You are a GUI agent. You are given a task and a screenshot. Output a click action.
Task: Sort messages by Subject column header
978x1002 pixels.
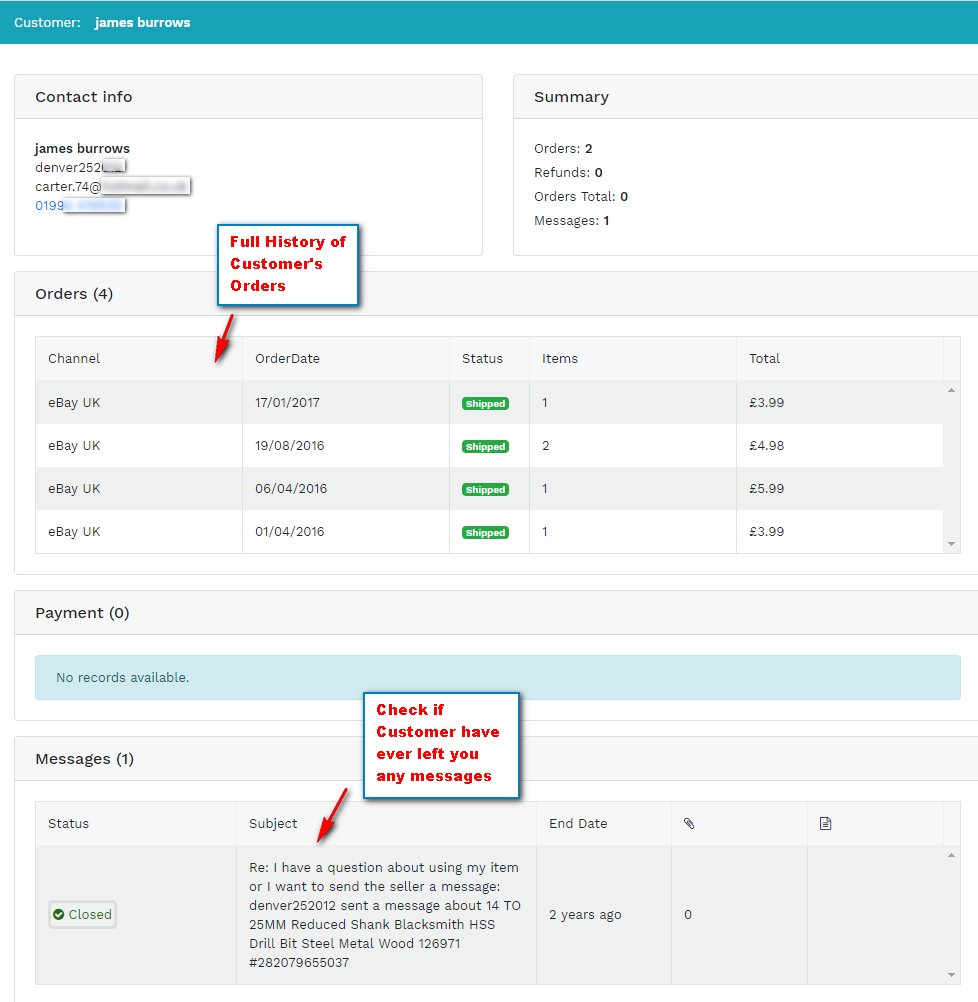click(x=273, y=824)
